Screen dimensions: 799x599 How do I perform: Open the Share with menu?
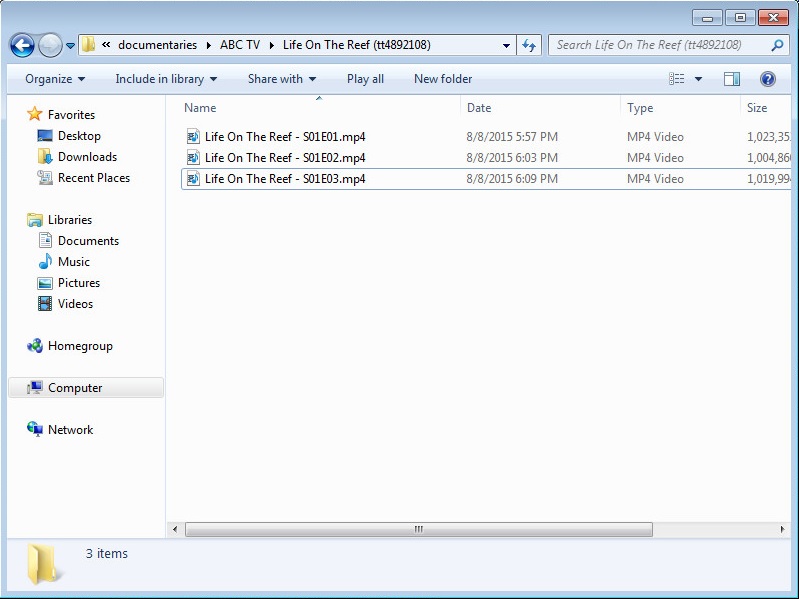282,79
